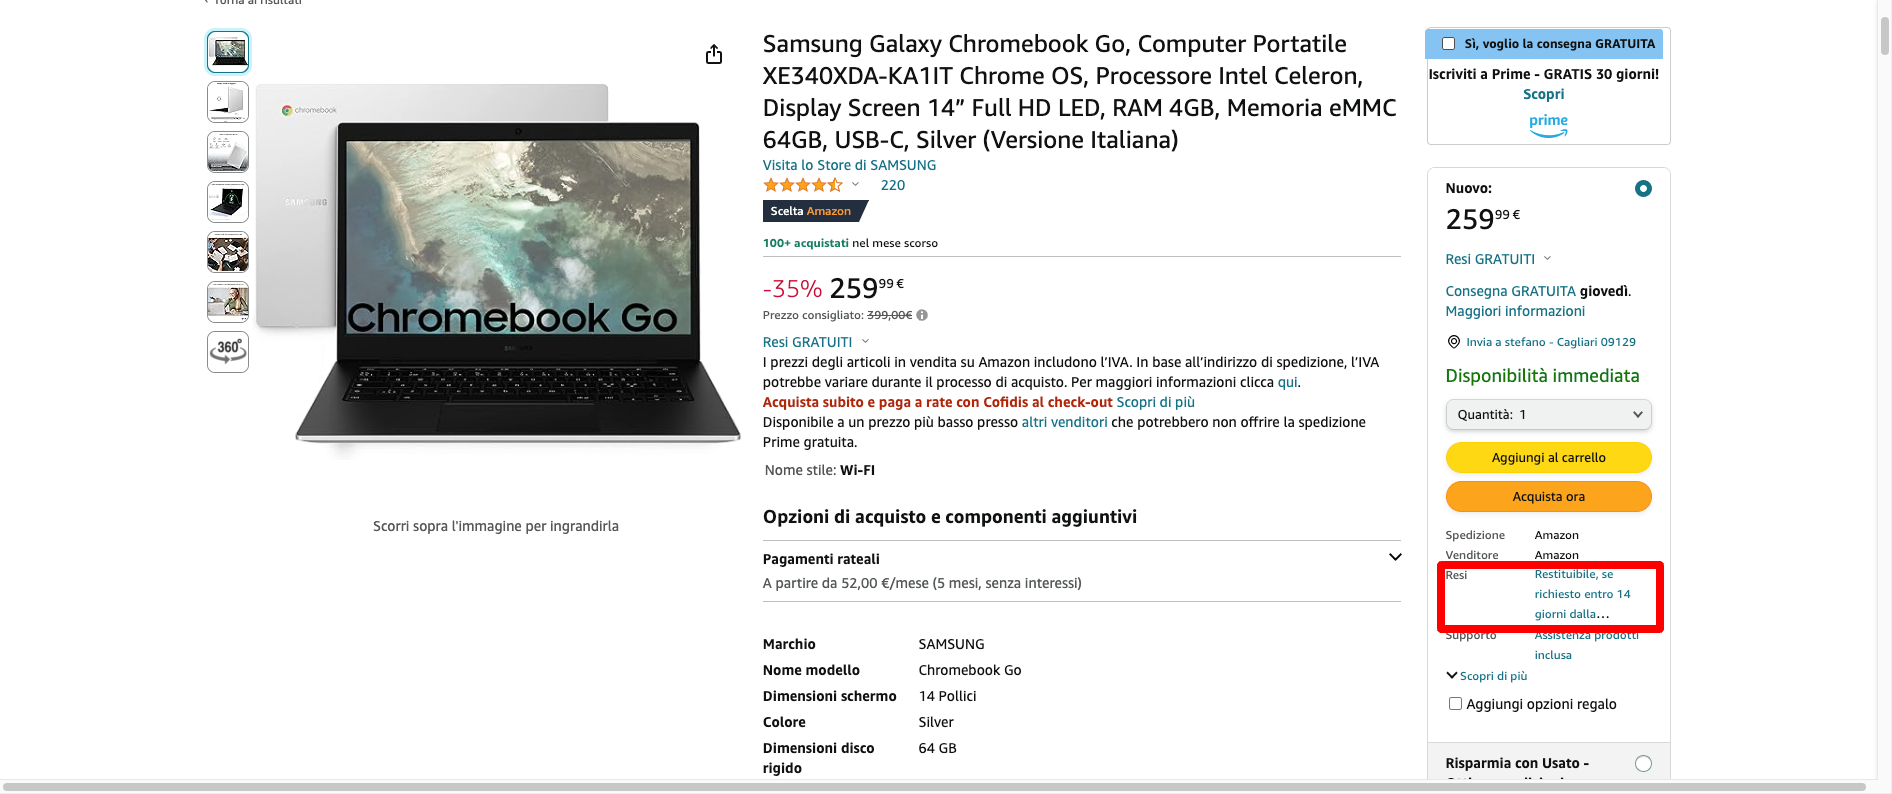
Task: Click the share icon above product image
Action: point(713,54)
